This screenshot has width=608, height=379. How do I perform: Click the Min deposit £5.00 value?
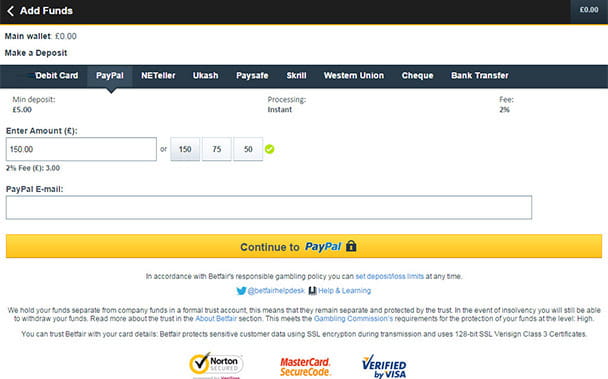point(22,109)
